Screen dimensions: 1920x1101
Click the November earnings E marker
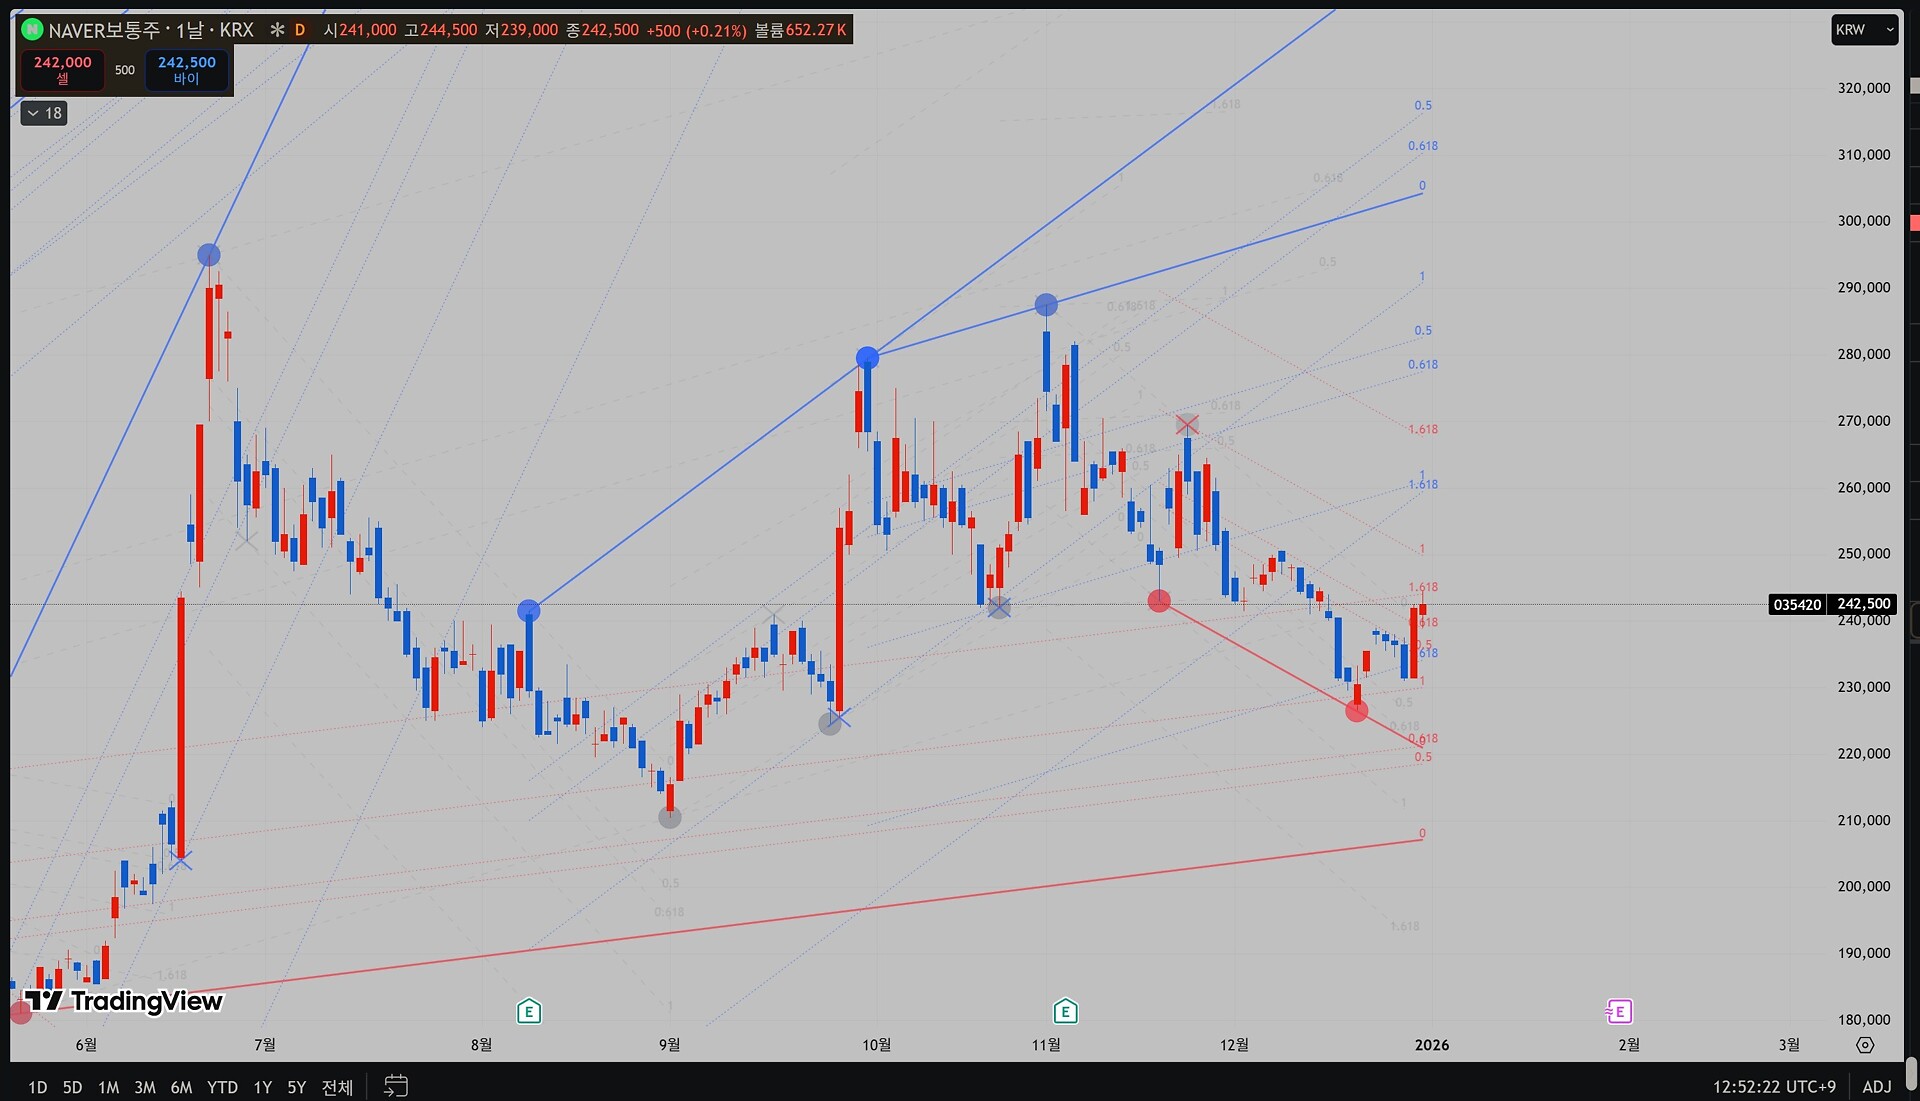(x=1065, y=1012)
